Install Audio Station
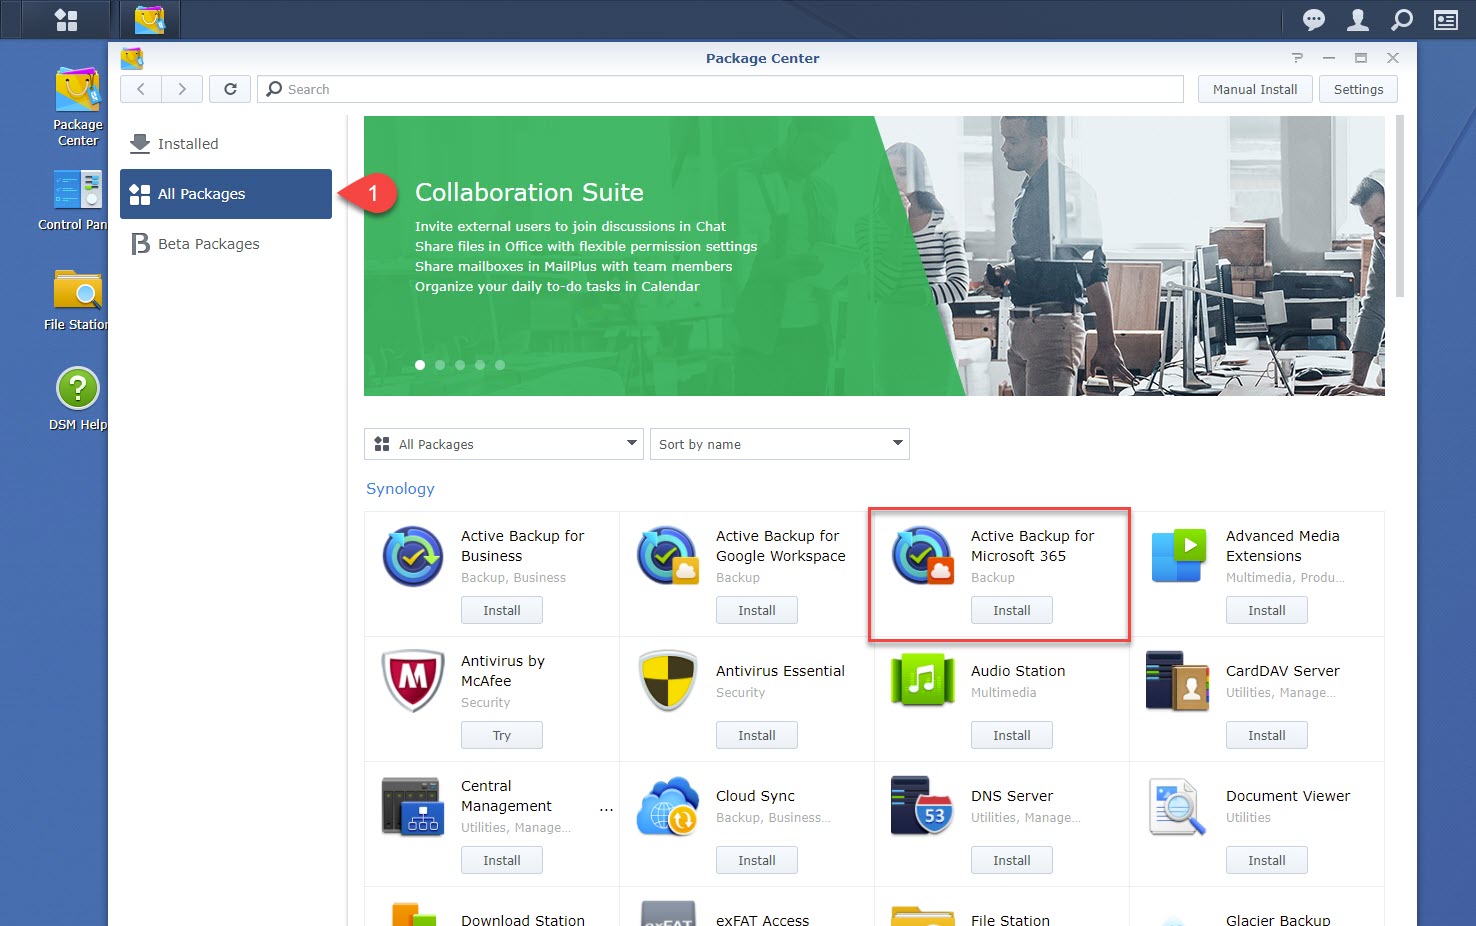This screenshot has height=926, width=1476. coord(1012,735)
